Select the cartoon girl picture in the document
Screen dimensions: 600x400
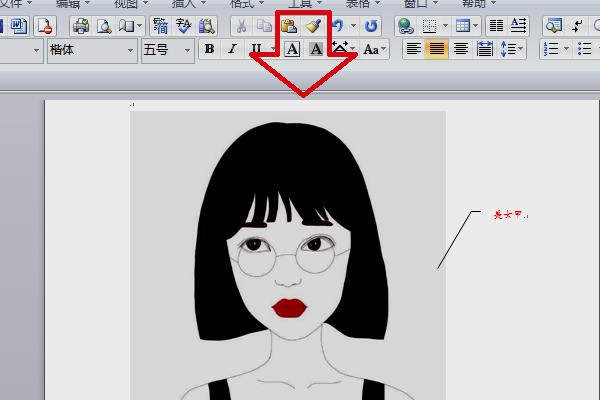click(x=288, y=260)
